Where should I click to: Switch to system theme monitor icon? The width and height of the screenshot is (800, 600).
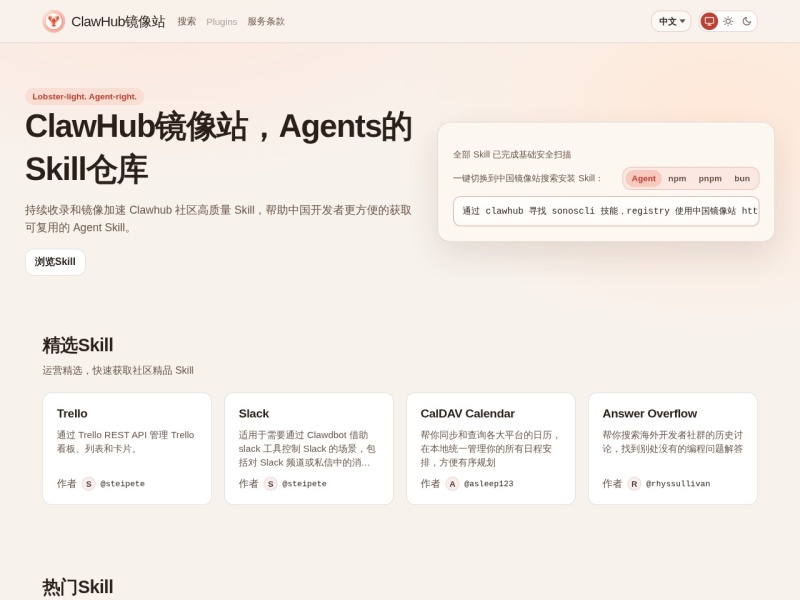[709, 21]
